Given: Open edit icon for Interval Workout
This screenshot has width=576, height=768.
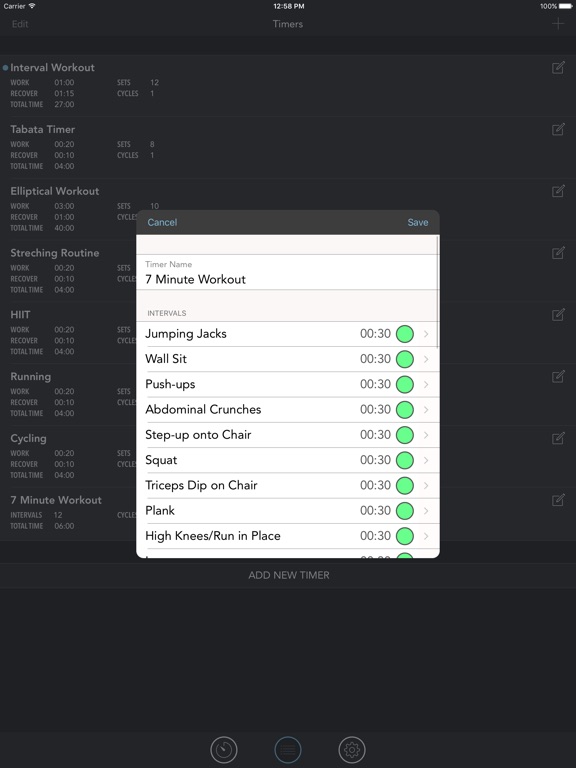Looking at the screenshot, I should [558, 68].
